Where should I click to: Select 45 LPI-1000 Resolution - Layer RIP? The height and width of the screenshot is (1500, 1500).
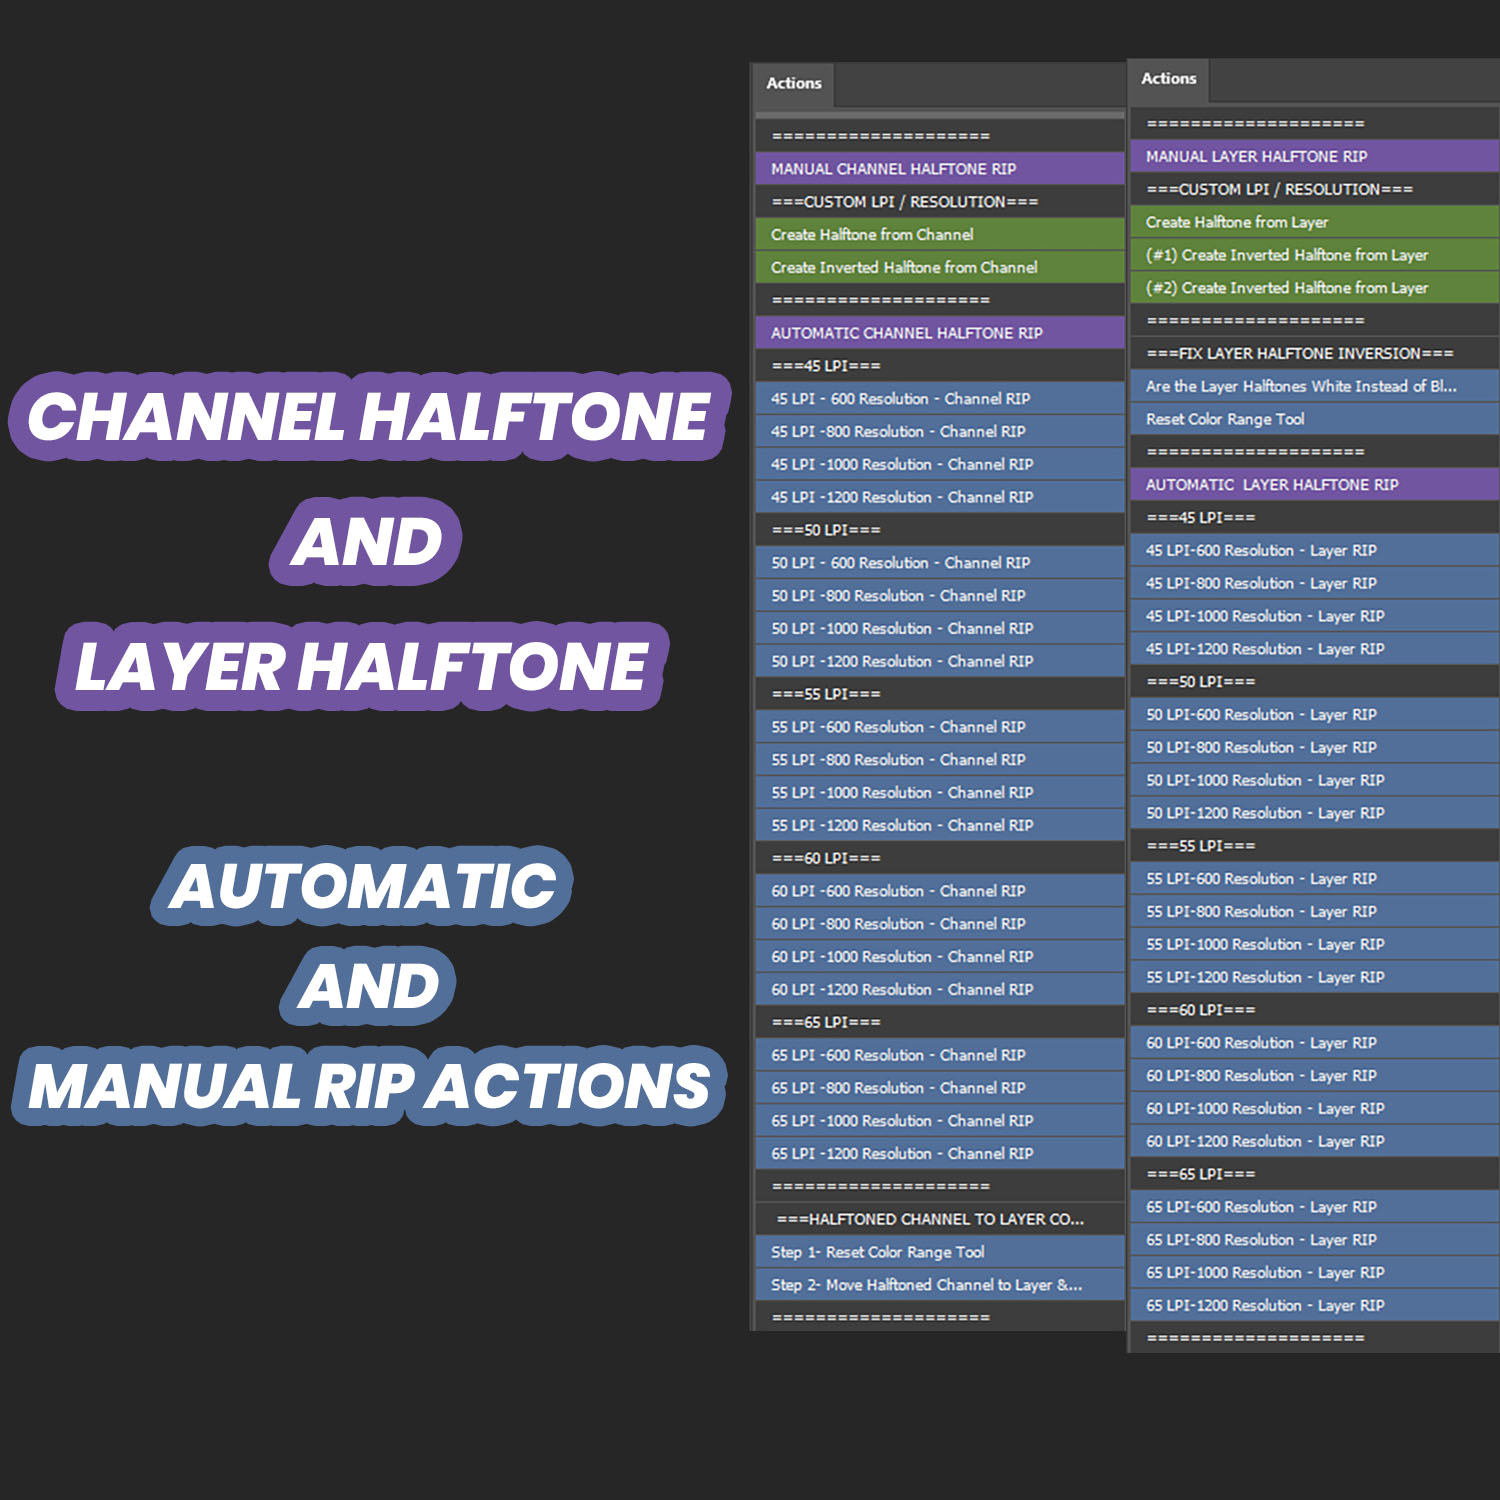tap(1315, 616)
